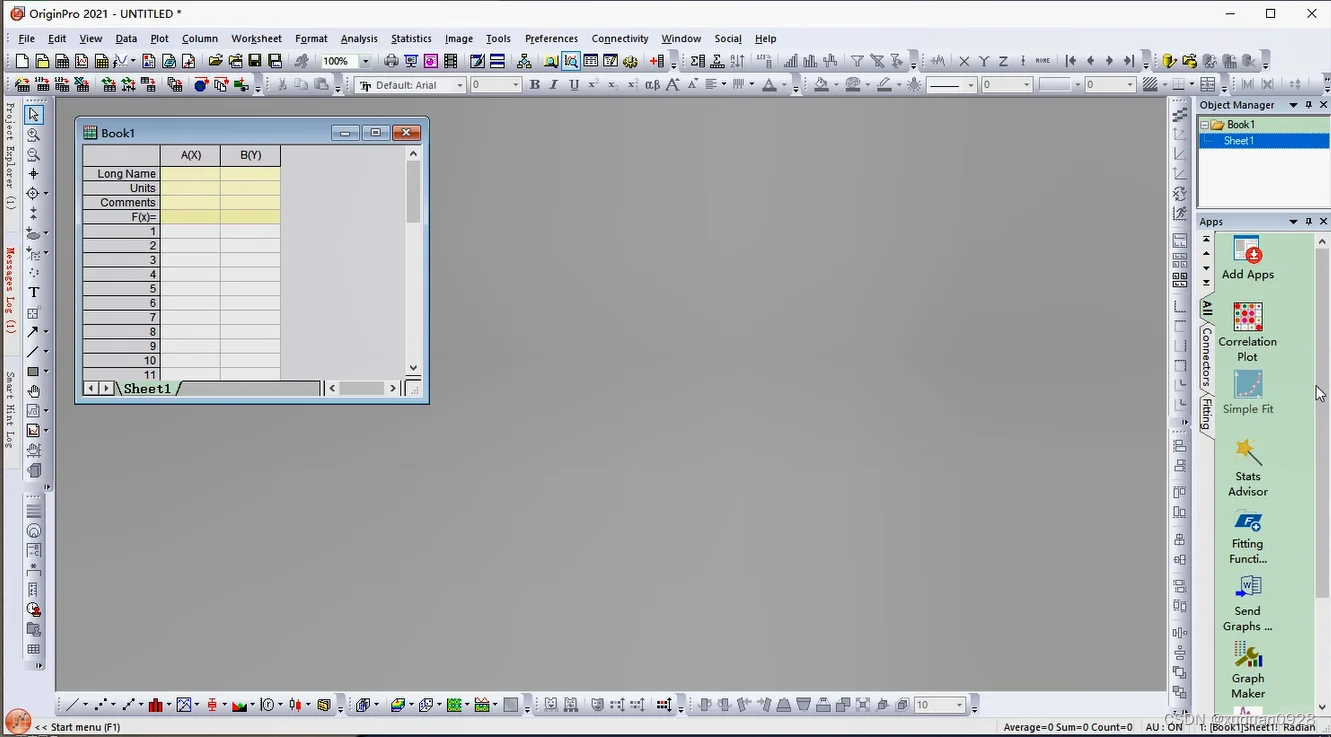Click the Save Project floppy disk icon
This screenshot has height=737, width=1331.
(255, 62)
